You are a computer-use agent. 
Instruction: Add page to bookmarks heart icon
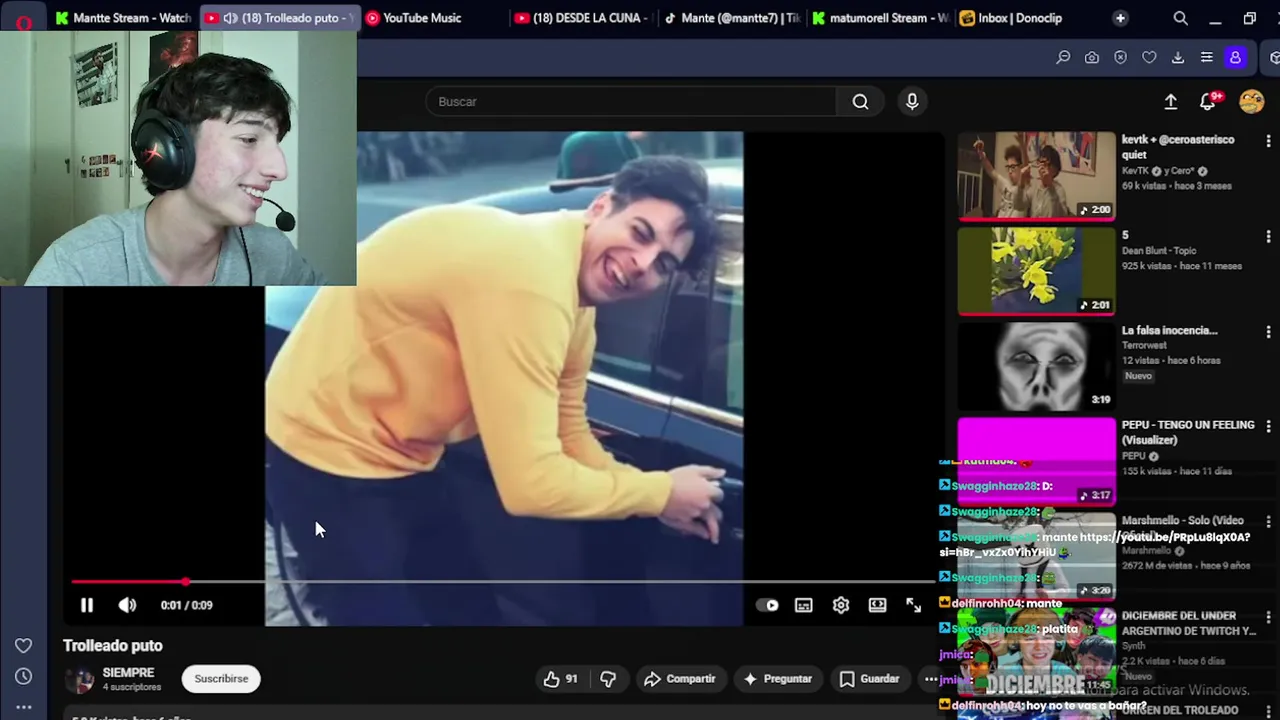click(1149, 58)
